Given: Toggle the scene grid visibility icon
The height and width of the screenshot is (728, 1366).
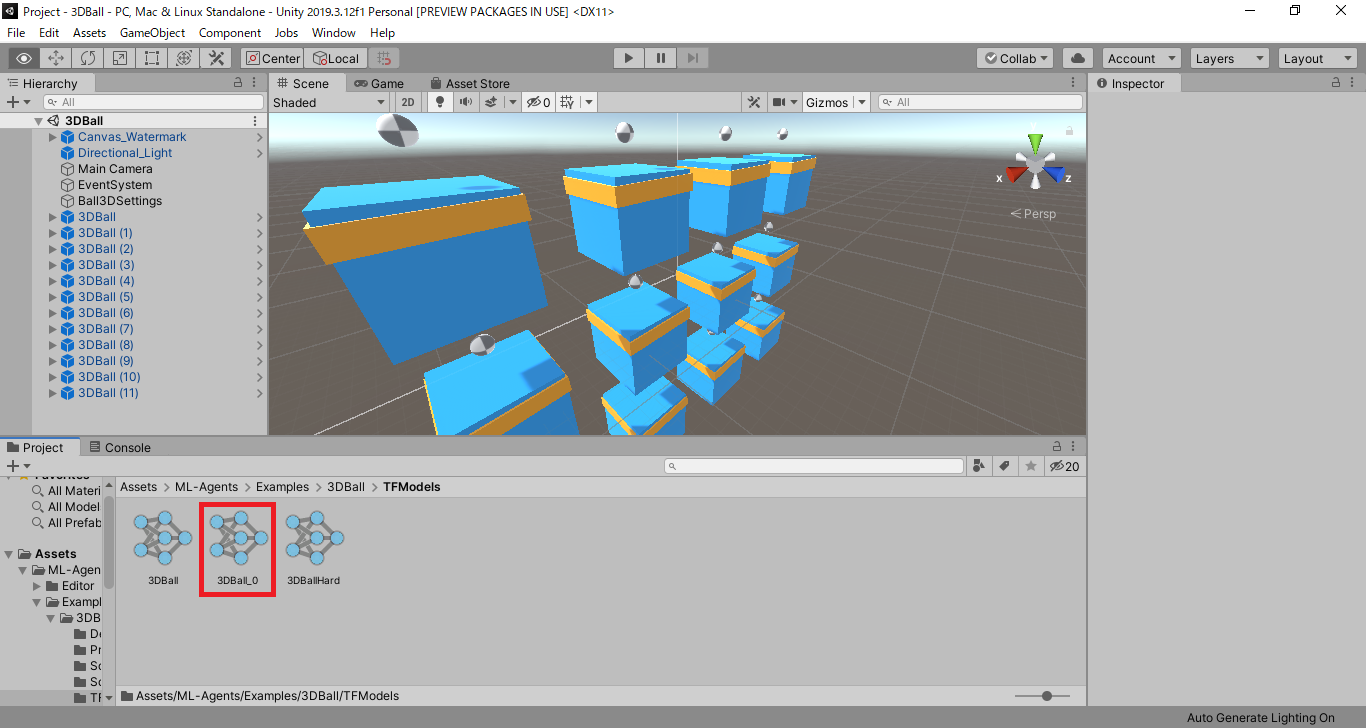Looking at the screenshot, I should pyautogui.click(x=567, y=102).
